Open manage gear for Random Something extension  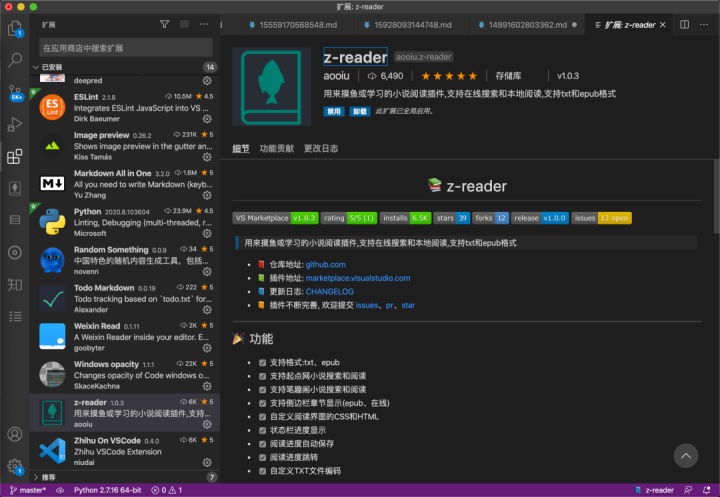[207, 271]
